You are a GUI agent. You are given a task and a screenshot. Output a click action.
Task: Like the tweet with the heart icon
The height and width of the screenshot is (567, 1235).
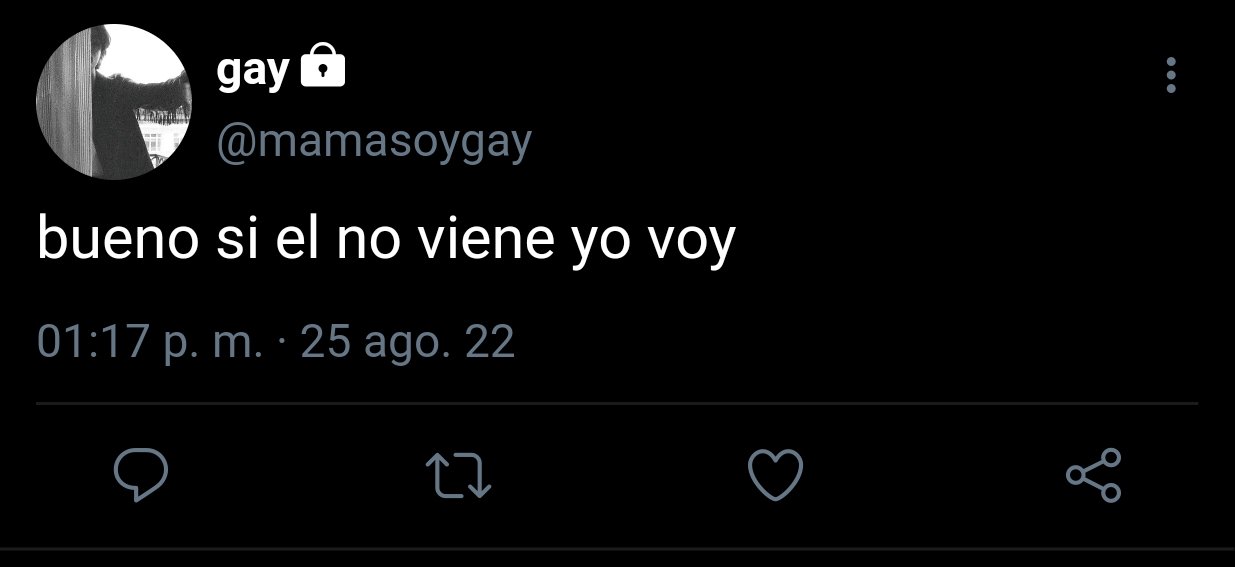pyautogui.click(x=776, y=474)
